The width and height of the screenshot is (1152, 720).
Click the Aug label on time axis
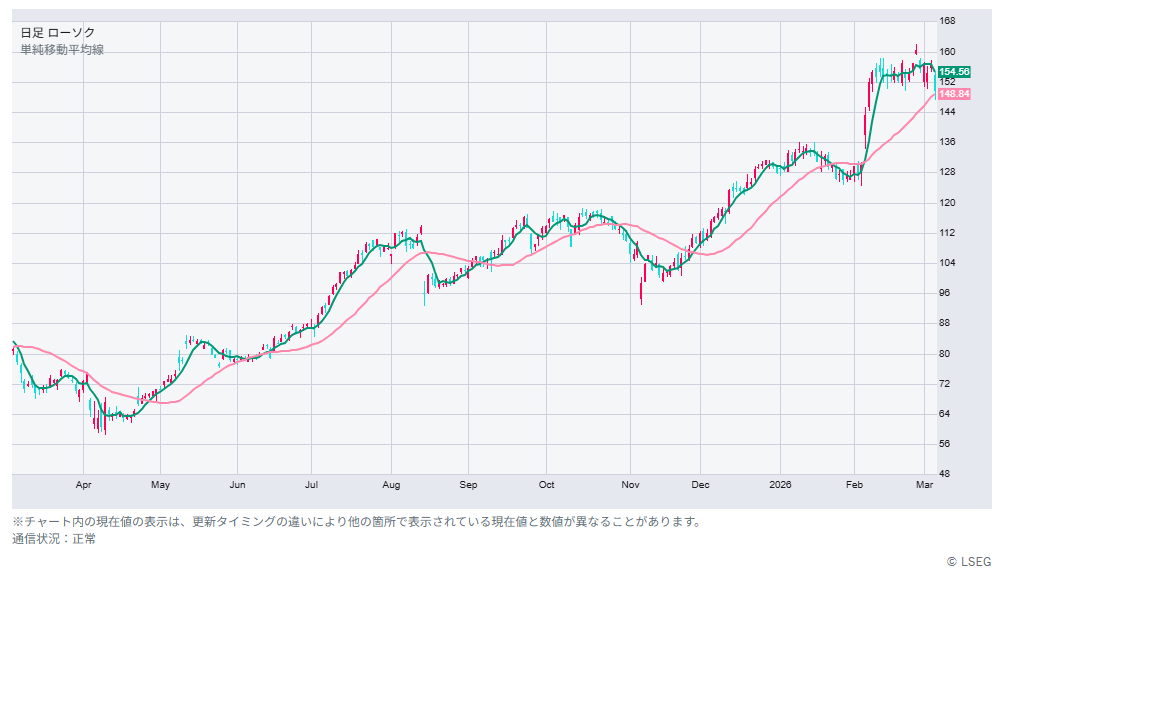tap(391, 485)
